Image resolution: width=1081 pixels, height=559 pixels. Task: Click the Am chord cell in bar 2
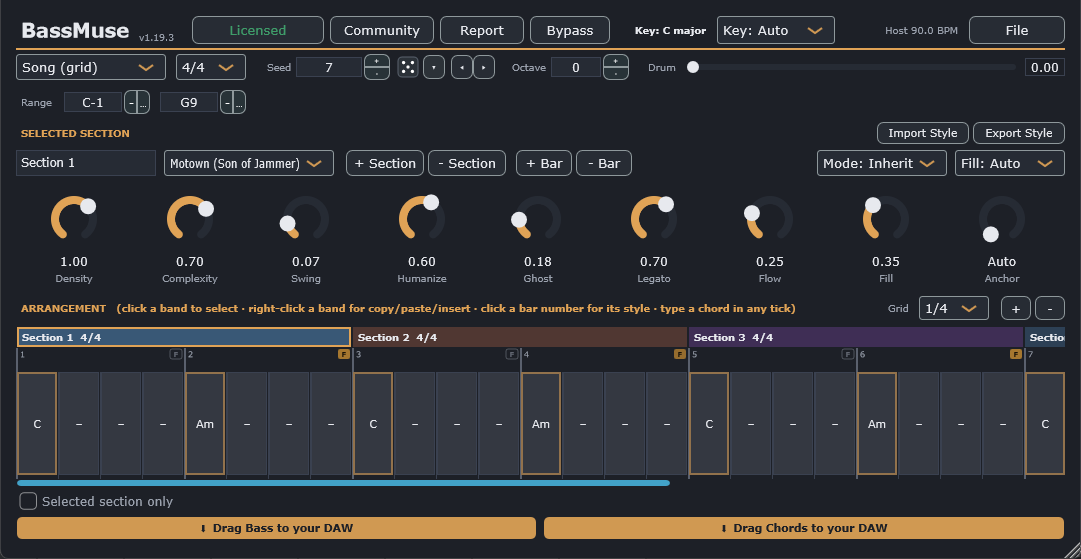[205, 424]
